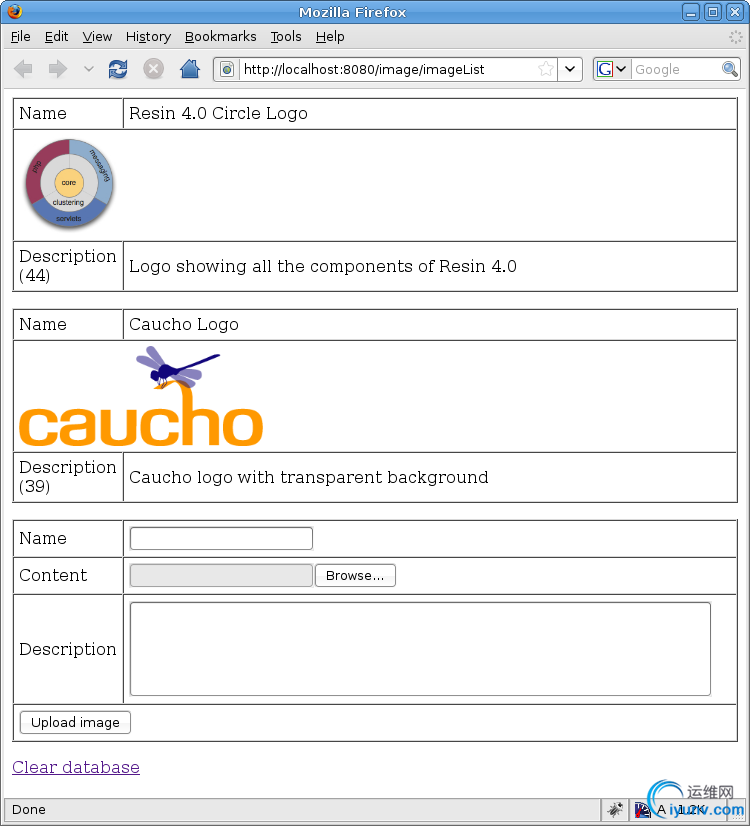Bookmark this page with the star icon

click(x=546, y=69)
